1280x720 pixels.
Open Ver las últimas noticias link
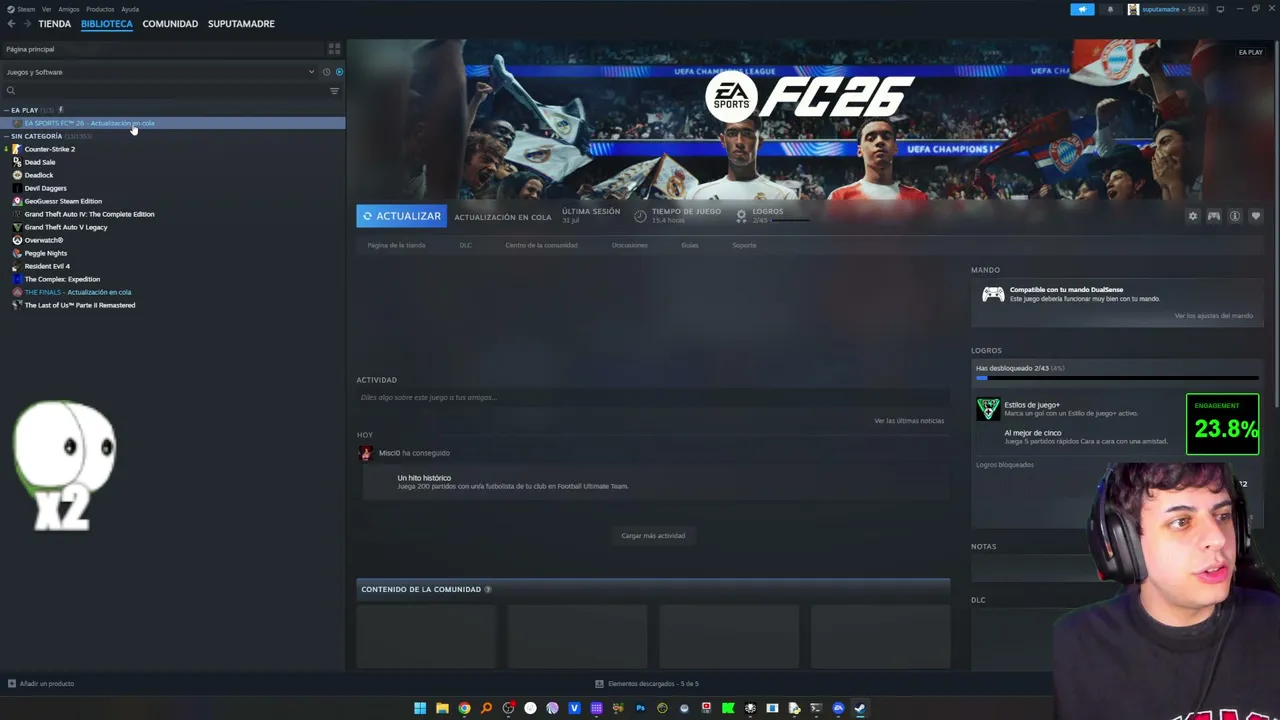pos(909,421)
